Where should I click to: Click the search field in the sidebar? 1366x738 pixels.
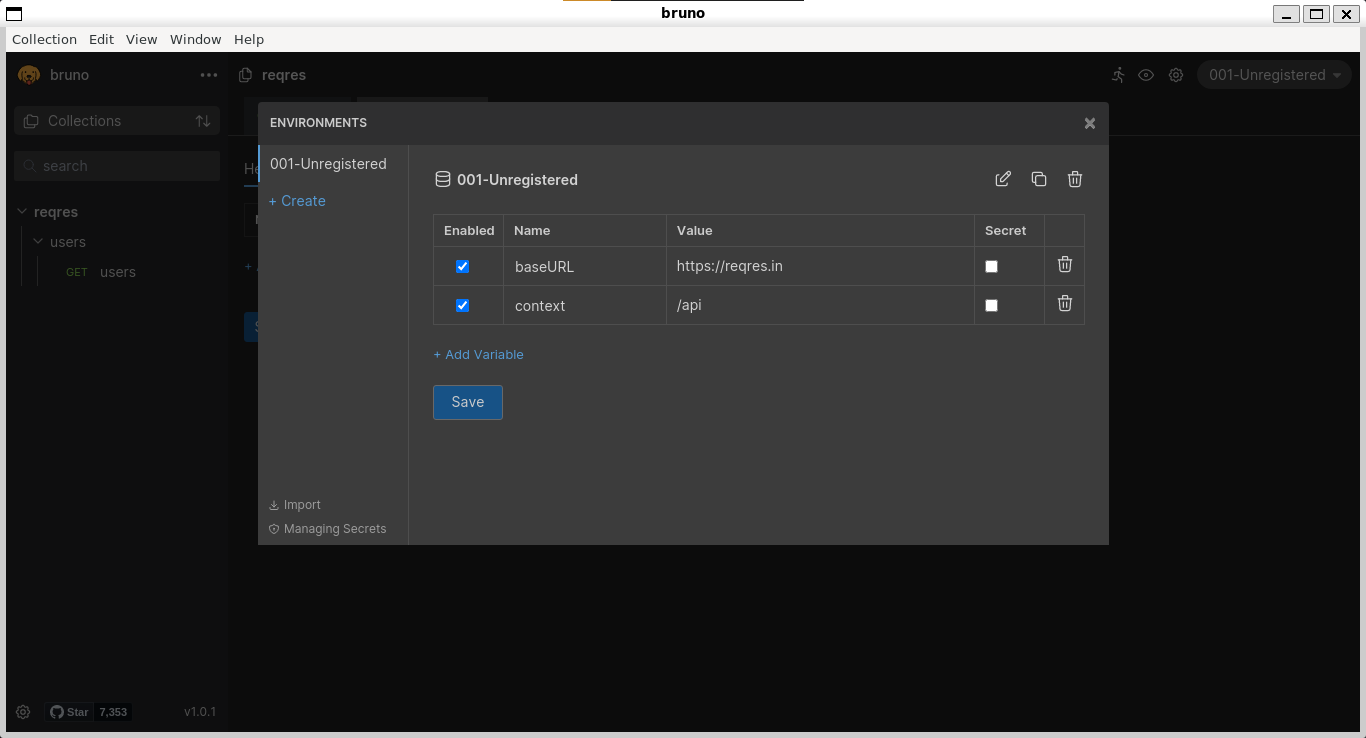click(116, 165)
